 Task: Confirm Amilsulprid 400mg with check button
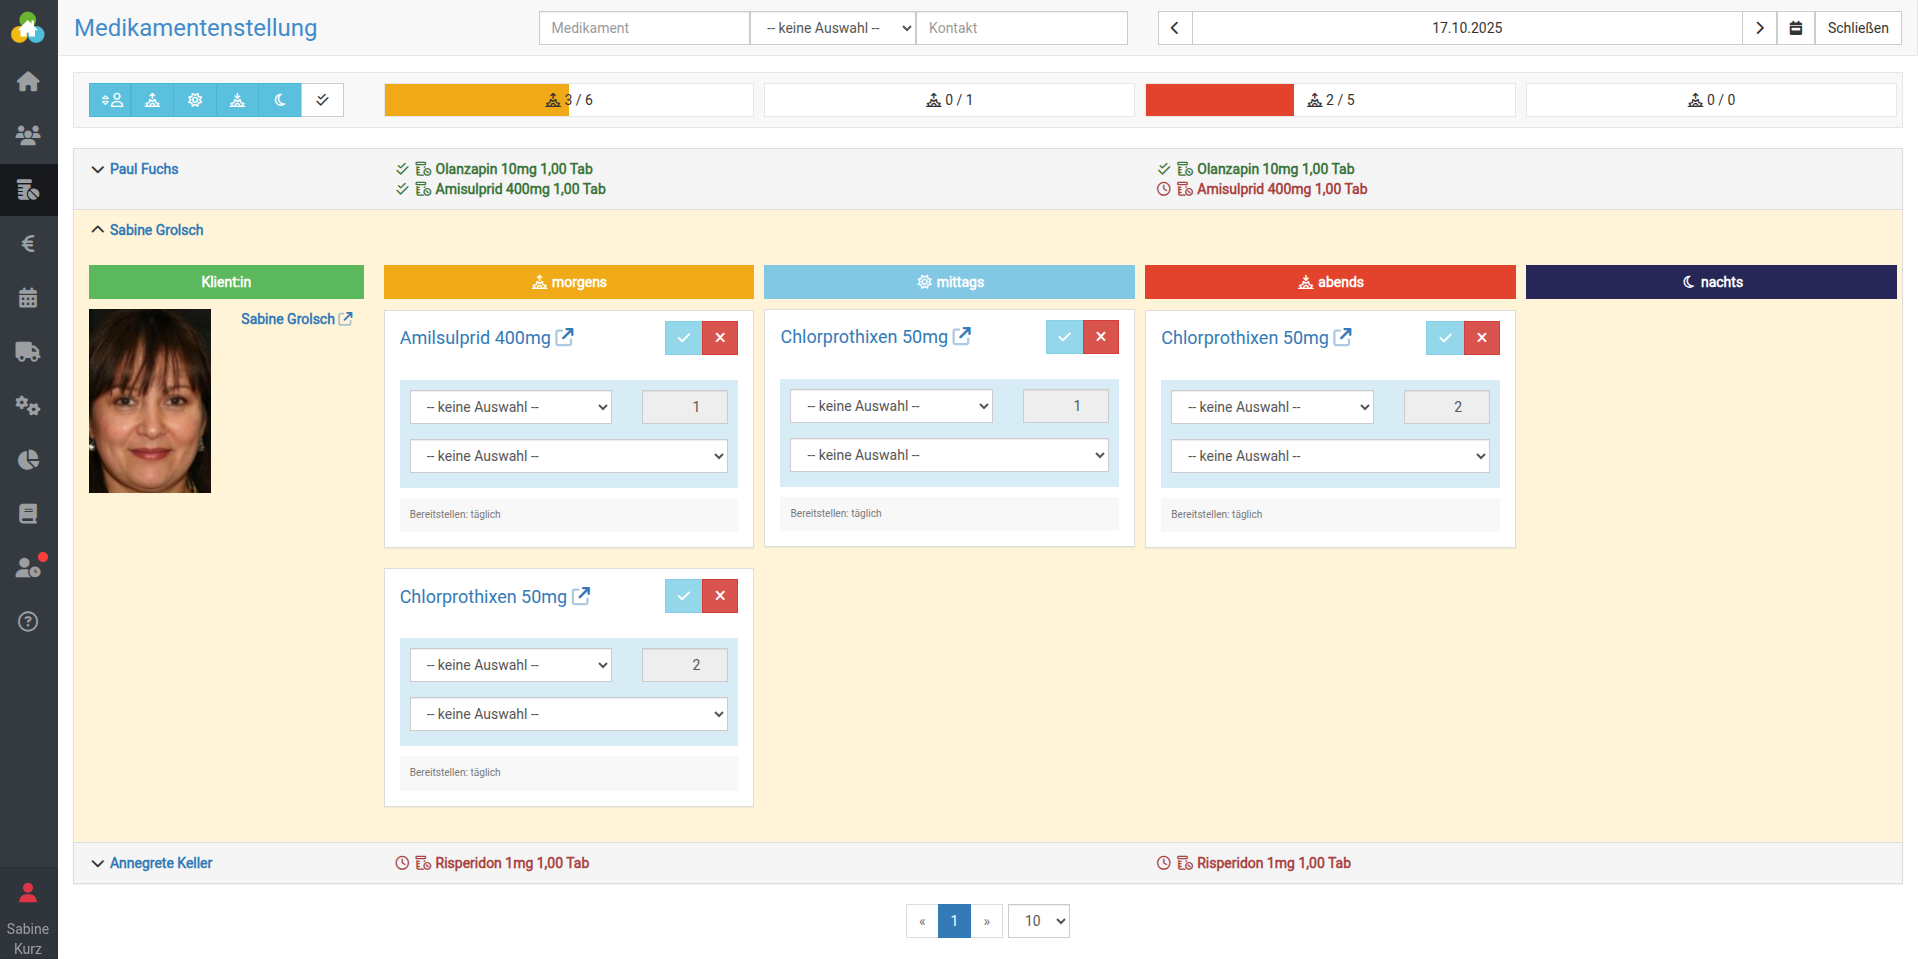(683, 338)
